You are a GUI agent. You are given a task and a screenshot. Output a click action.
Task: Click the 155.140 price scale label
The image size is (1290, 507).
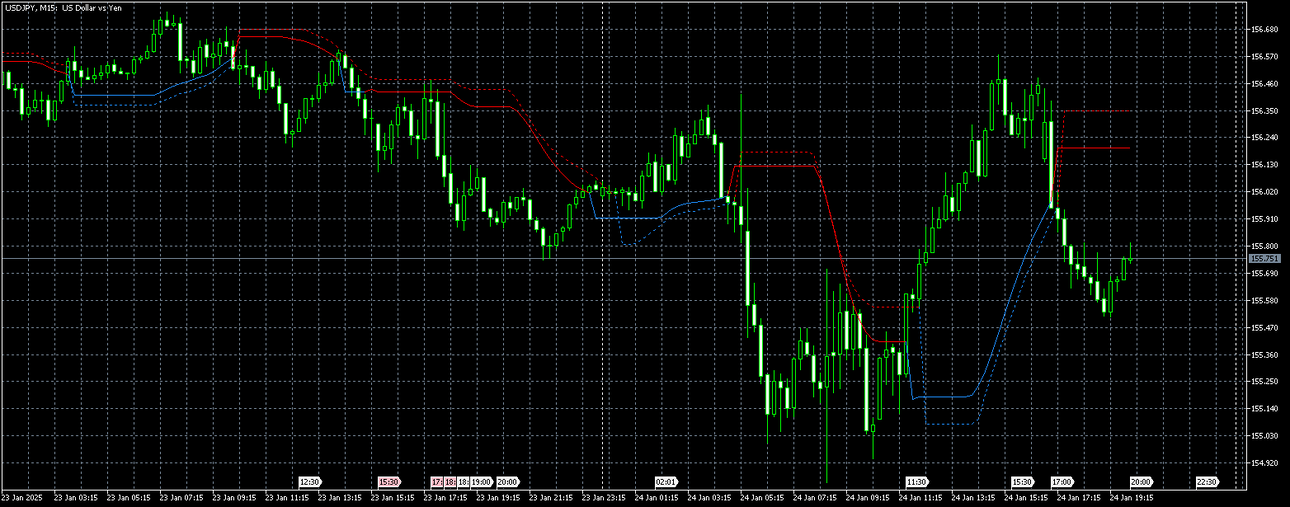tap(1266, 408)
